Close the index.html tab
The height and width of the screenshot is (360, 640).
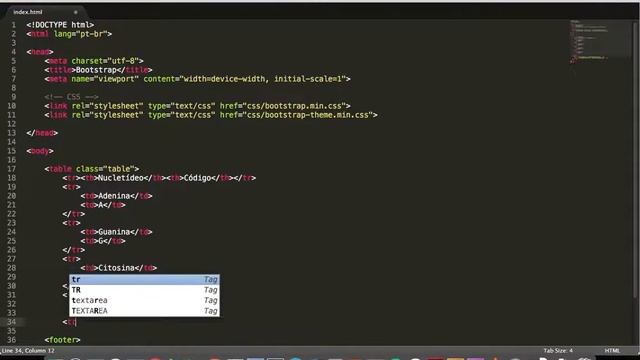(x=76, y=12)
